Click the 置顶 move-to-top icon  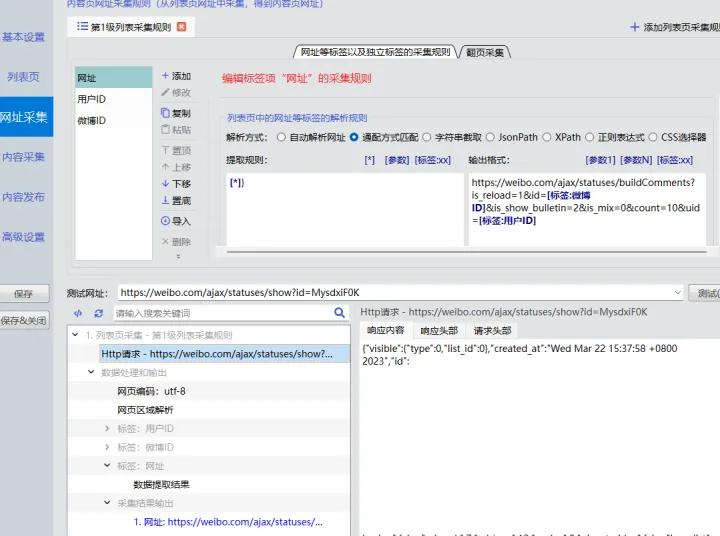tap(165, 150)
